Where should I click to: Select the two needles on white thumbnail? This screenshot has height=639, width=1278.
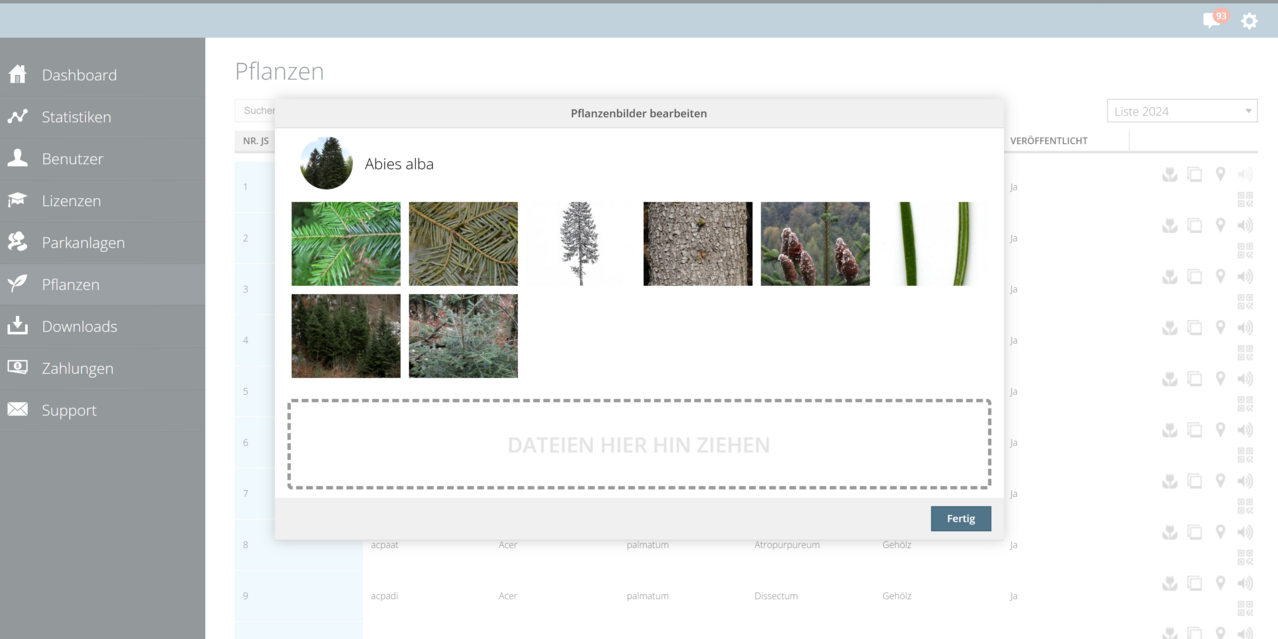[x=932, y=244]
